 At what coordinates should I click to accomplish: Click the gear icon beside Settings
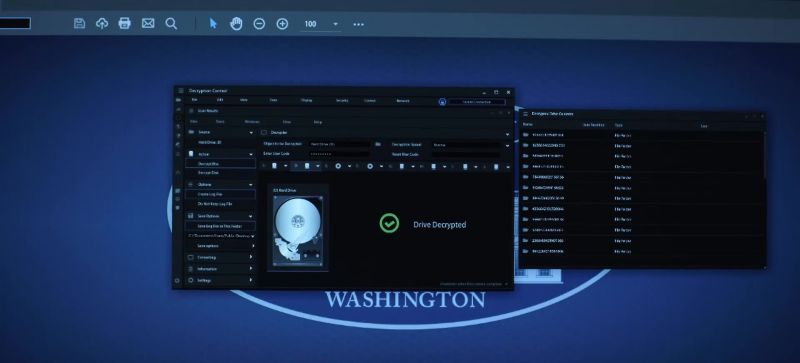pyautogui.click(x=191, y=280)
